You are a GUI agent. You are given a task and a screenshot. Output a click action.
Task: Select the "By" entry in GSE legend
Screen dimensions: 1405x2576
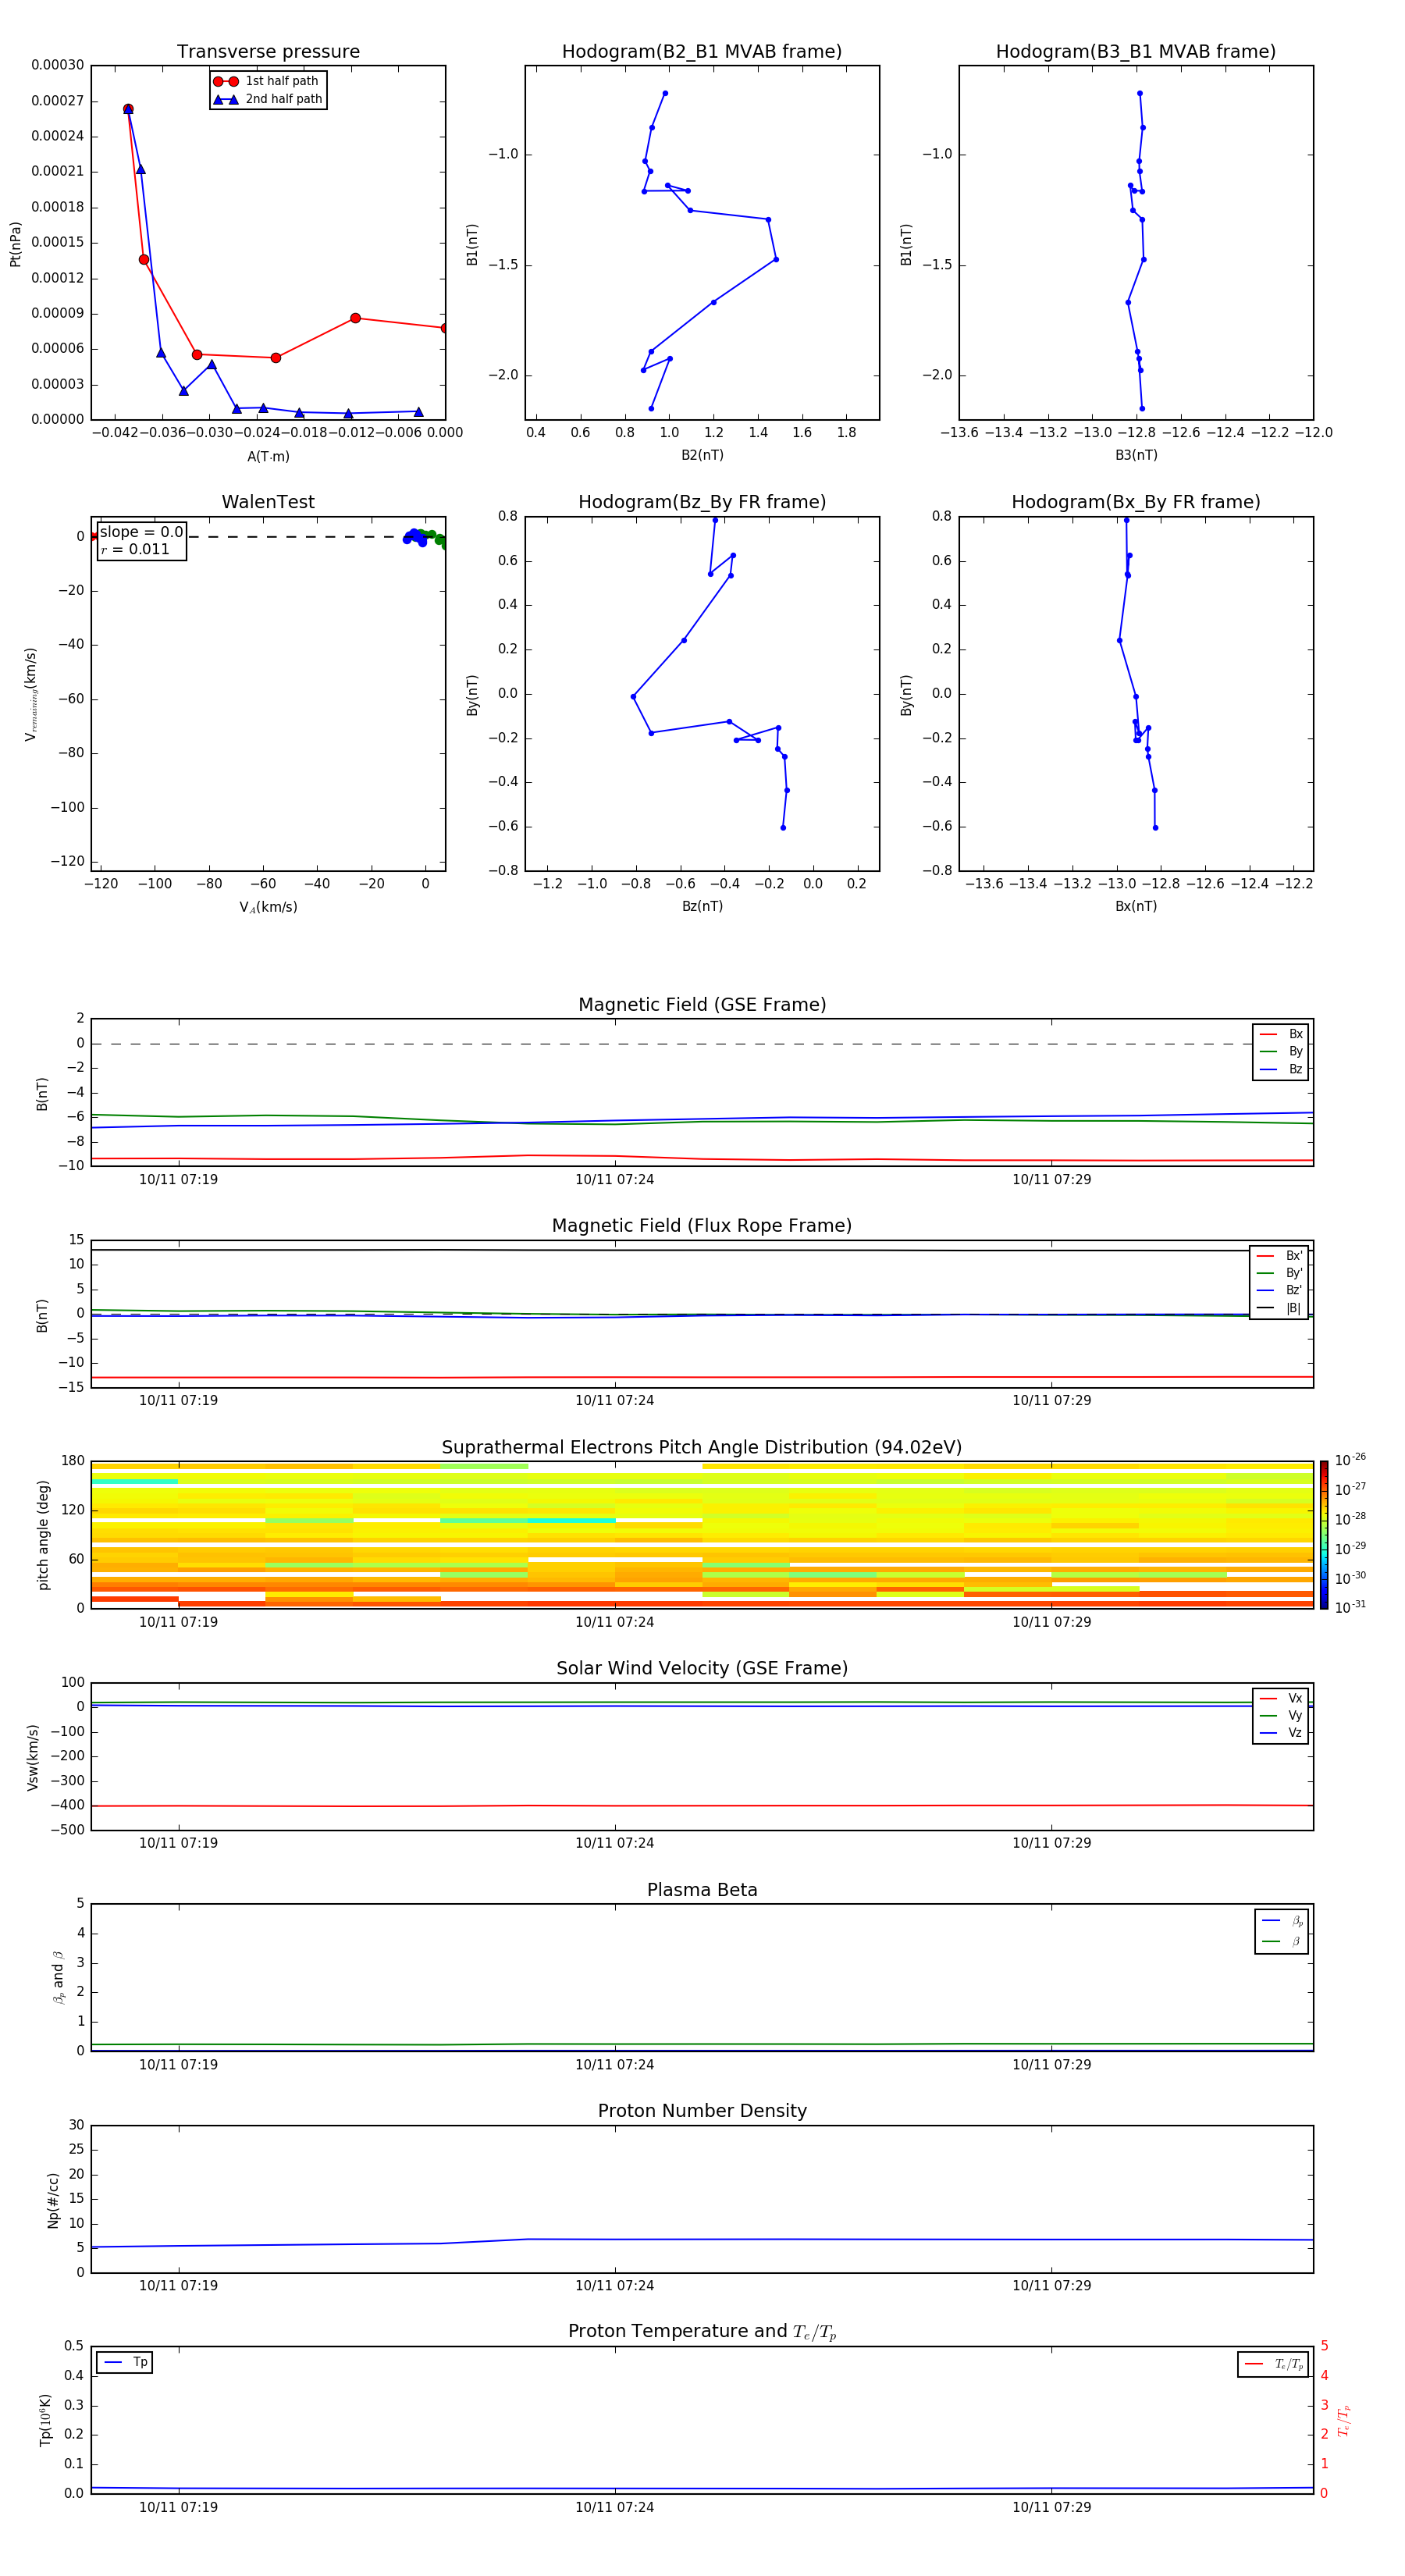1281,1052
